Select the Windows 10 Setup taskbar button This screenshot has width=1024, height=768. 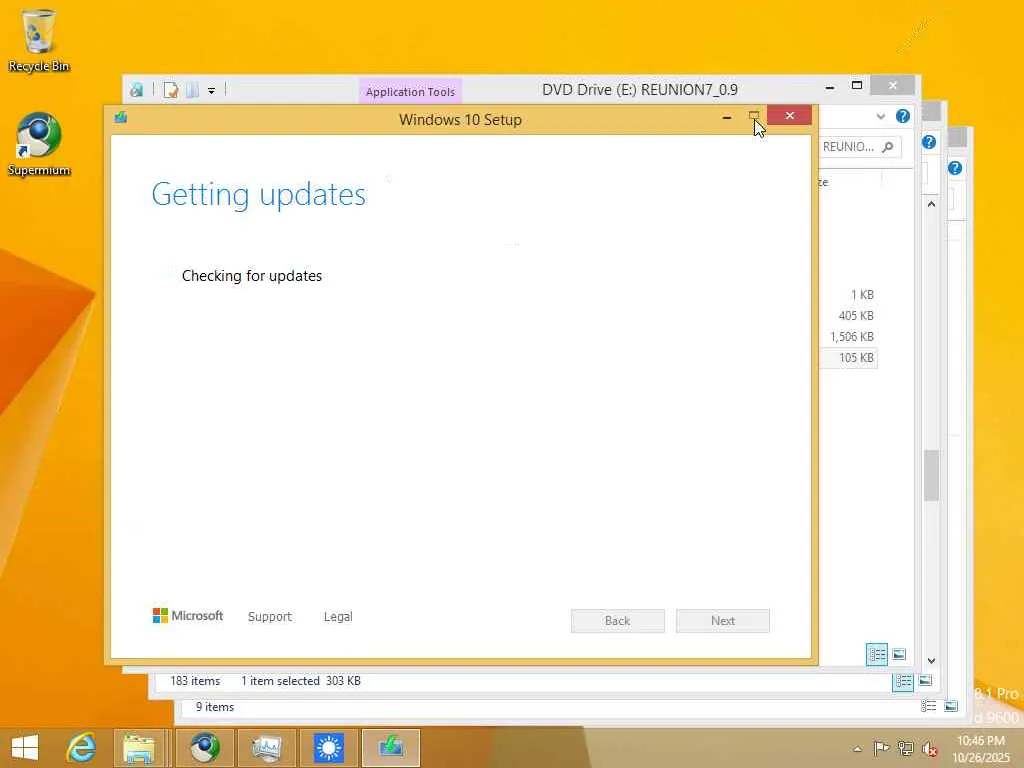[391, 748]
